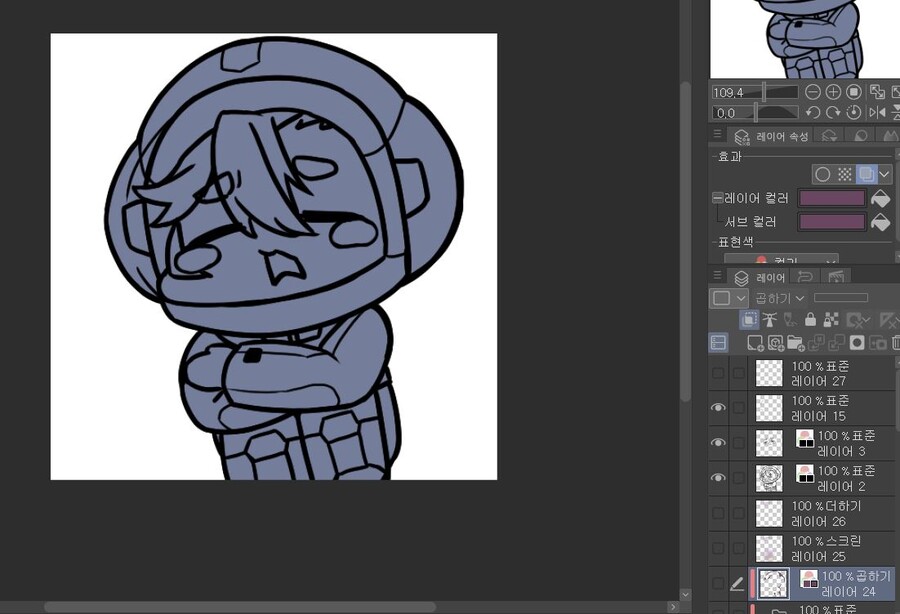Expand the effect options dropdown arrow

[885, 174]
